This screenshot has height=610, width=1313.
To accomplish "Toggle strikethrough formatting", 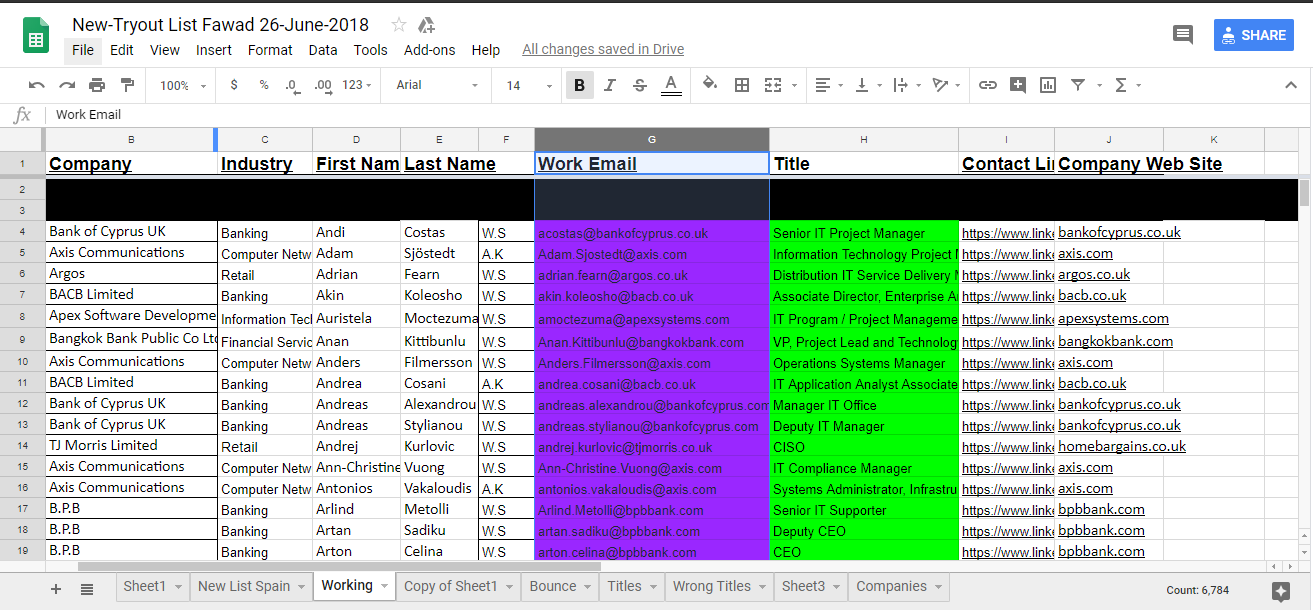I will pyautogui.click(x=639, y=85).
